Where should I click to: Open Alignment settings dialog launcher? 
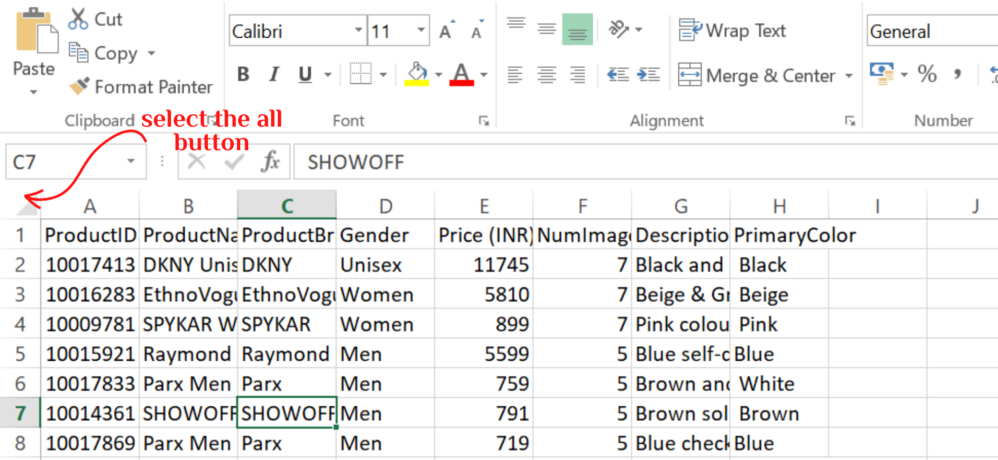pos(849,120)
